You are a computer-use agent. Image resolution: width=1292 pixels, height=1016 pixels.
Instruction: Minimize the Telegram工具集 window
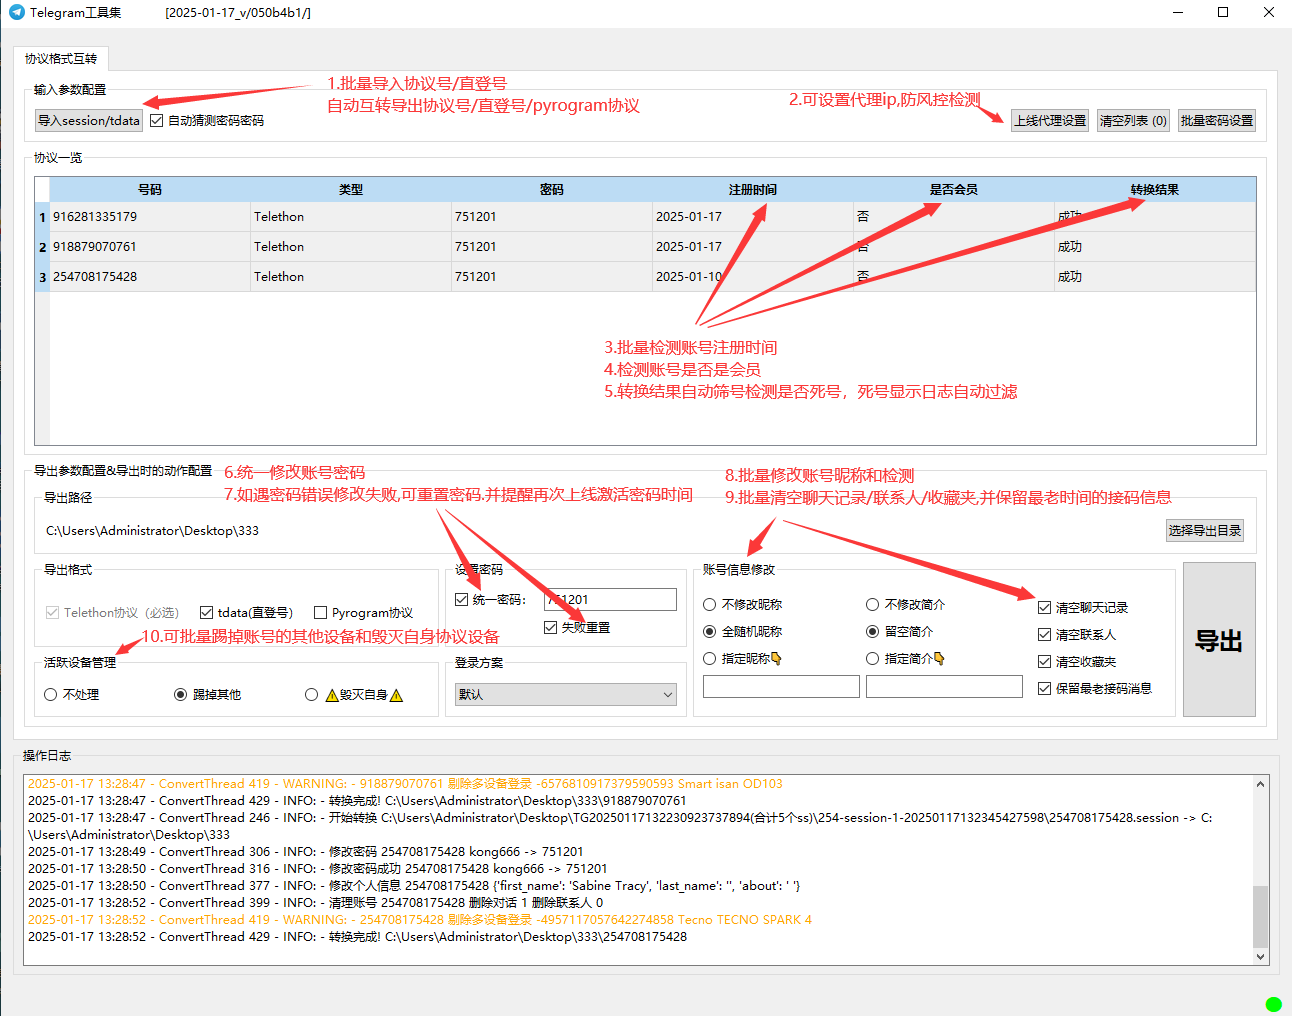[1178, 12]
